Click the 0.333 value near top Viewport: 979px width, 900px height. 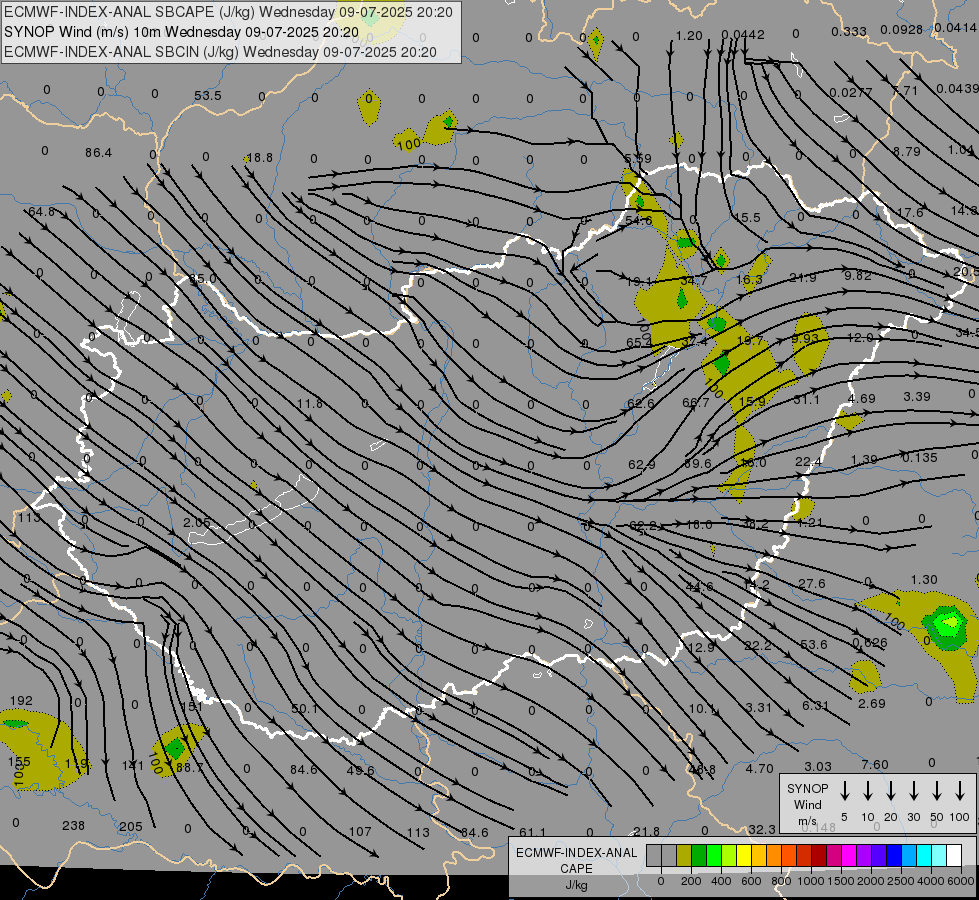pos(849,31)
